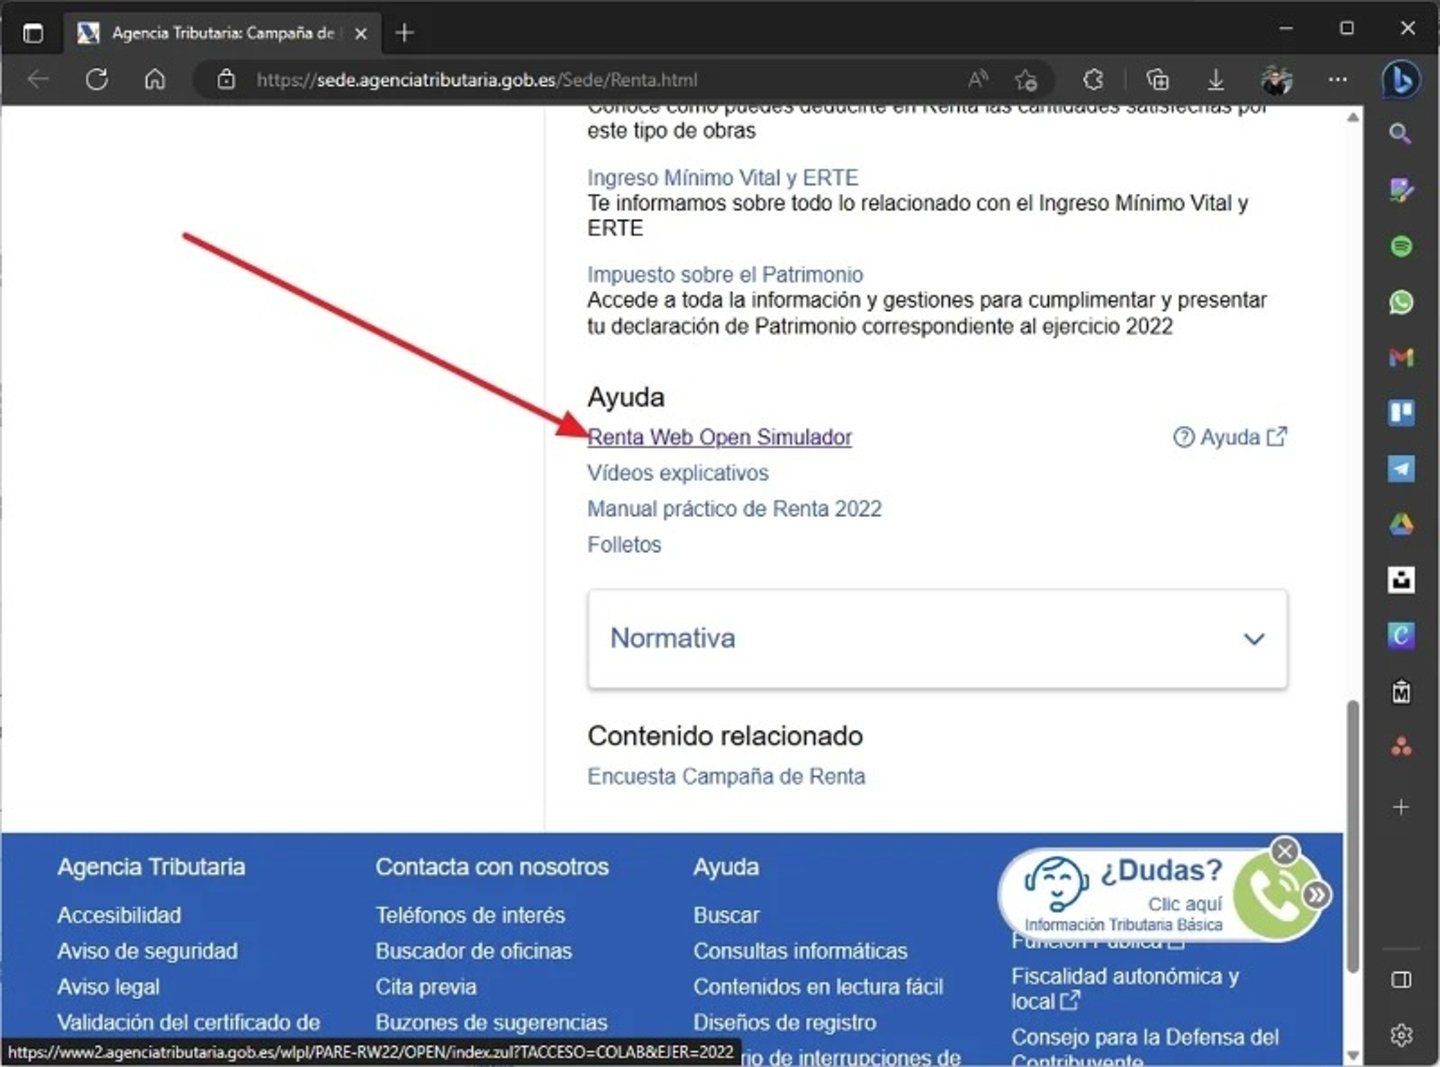
Task: Add this page to favorites
Action: [1026, 79]
